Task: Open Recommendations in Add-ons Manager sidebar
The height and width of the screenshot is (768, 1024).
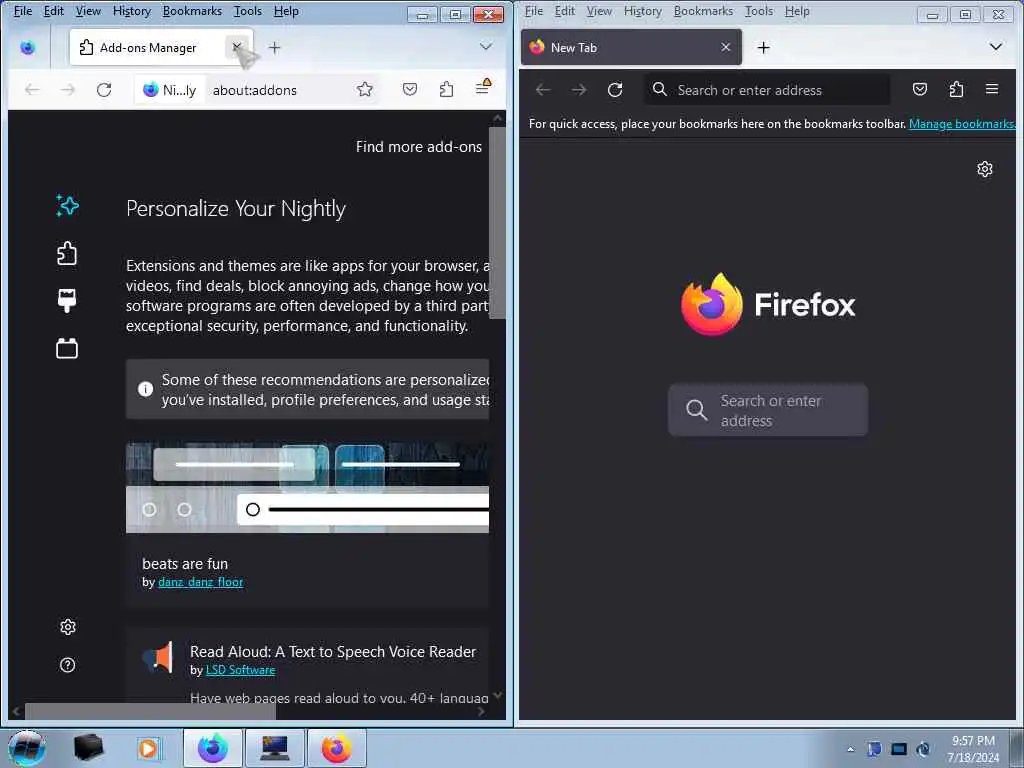Action: pos(67,206)
